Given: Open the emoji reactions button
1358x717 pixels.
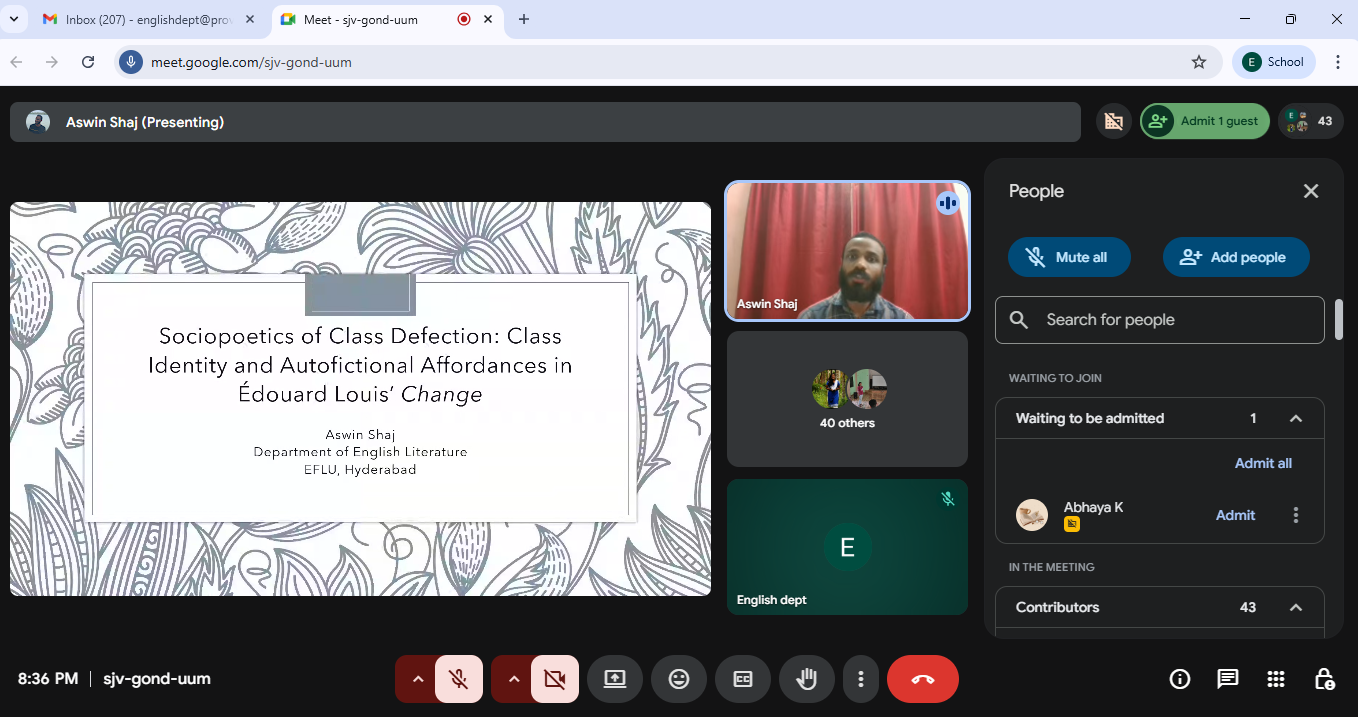Looking at the screenshot, I should pyautogui.click(x=679, y=679).
